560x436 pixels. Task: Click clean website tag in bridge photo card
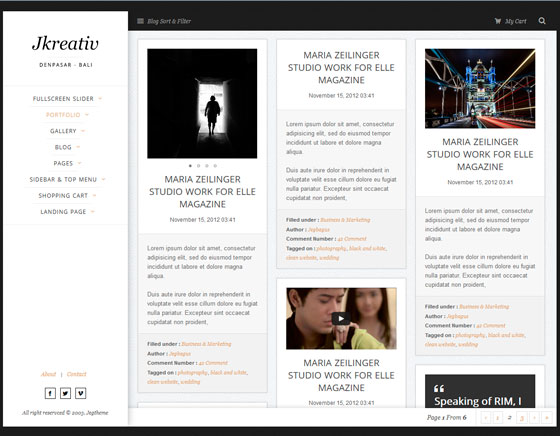(440, 345)
